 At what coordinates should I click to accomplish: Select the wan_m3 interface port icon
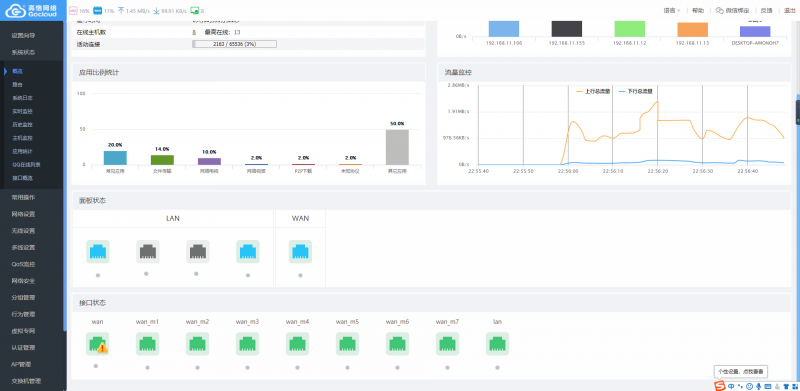[x=247, y=344]
